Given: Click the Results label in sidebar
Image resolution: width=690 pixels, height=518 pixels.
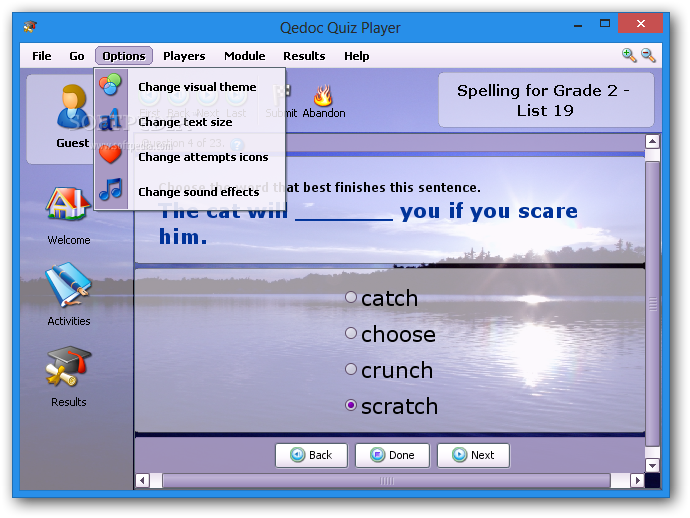Looking at the screenshot, I should tap(69, 402).
